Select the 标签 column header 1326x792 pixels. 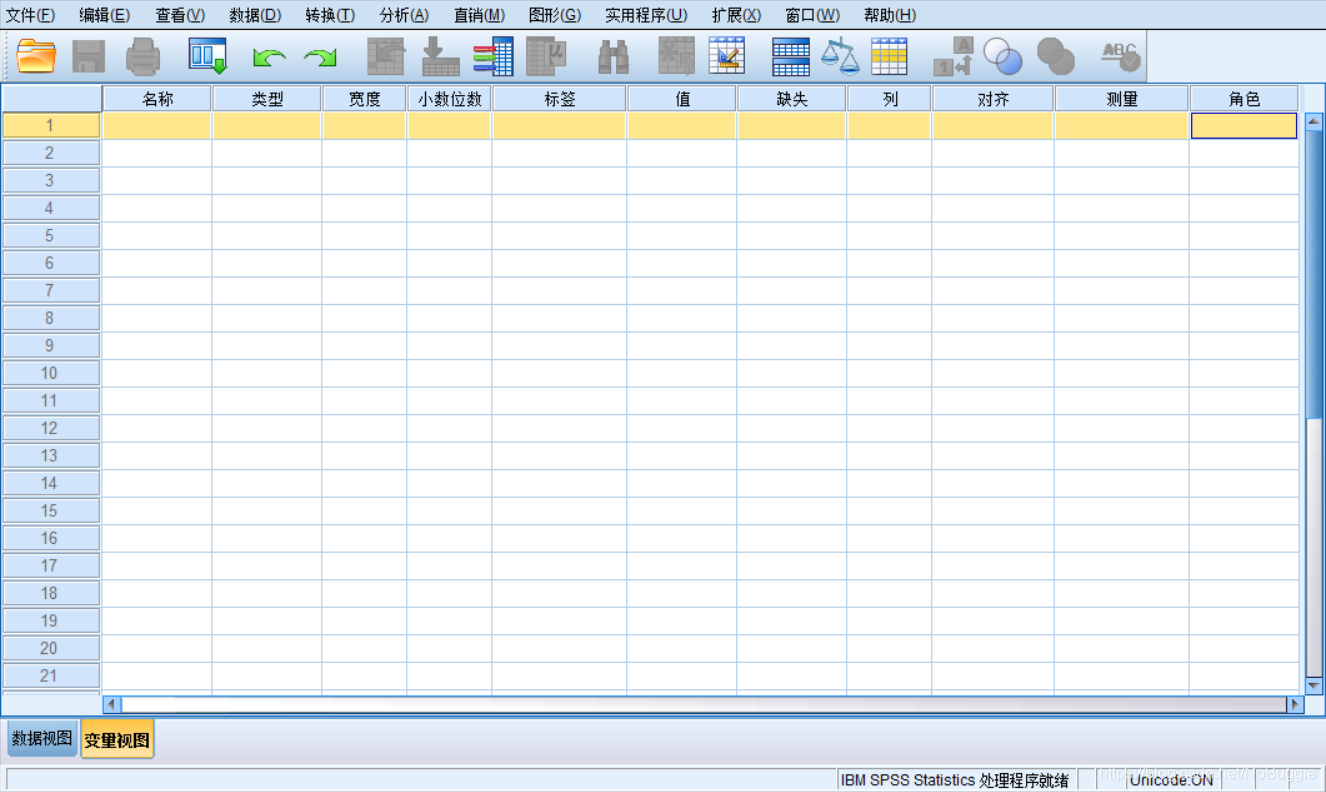coord(559,99)
